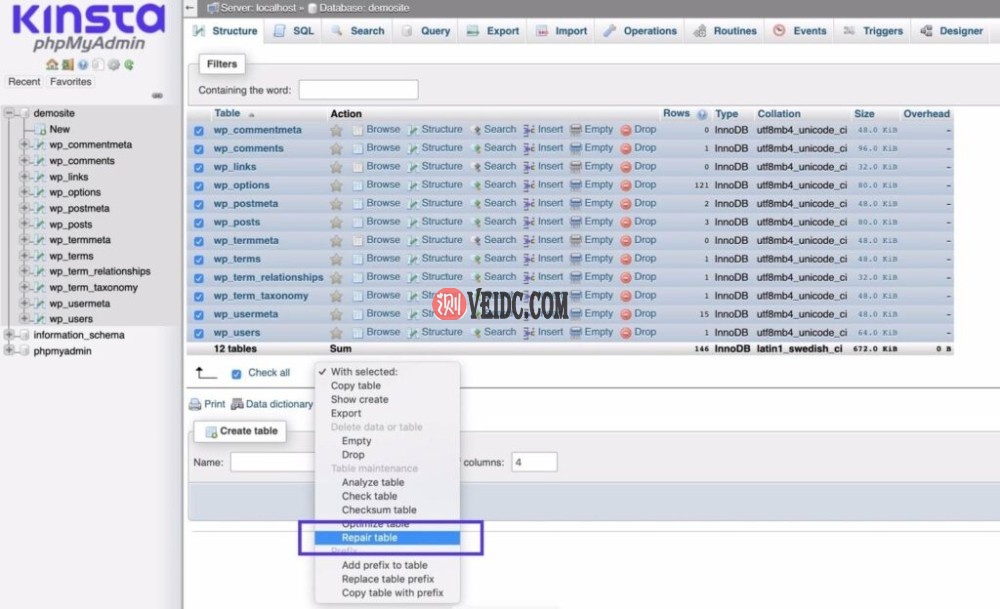Click the Containing the word filter field

(x=358, y=90)
